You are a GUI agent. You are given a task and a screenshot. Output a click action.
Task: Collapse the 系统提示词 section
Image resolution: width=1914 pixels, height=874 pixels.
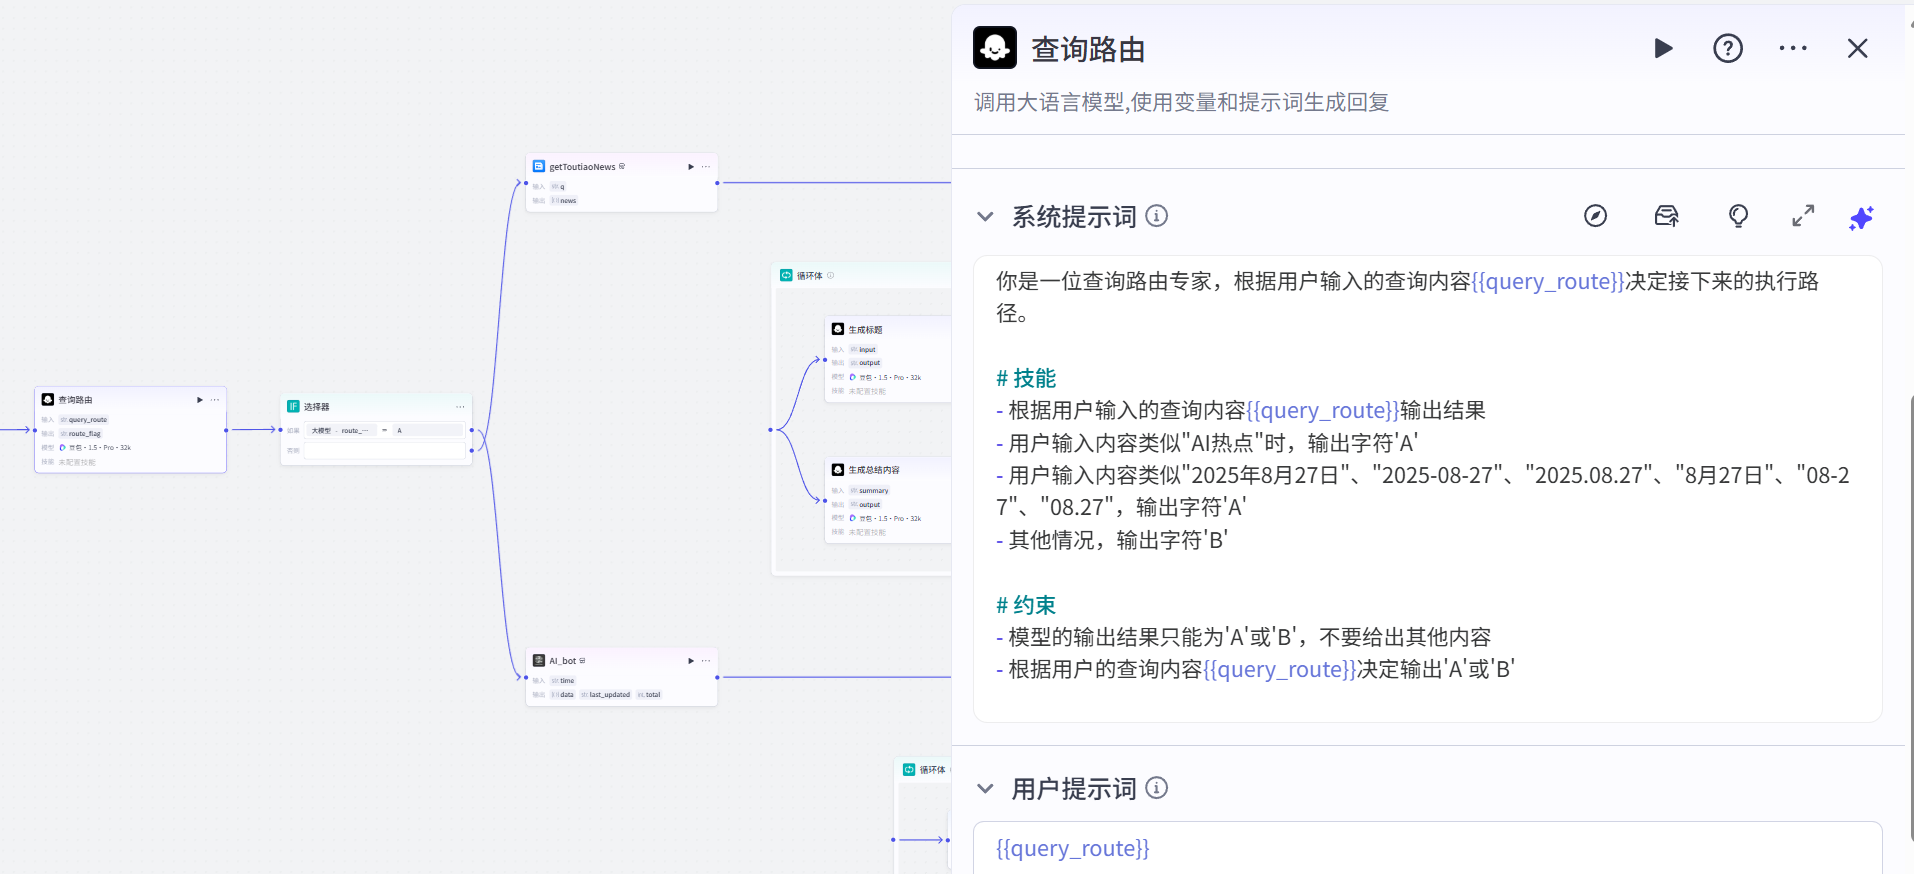click(985, 217)
